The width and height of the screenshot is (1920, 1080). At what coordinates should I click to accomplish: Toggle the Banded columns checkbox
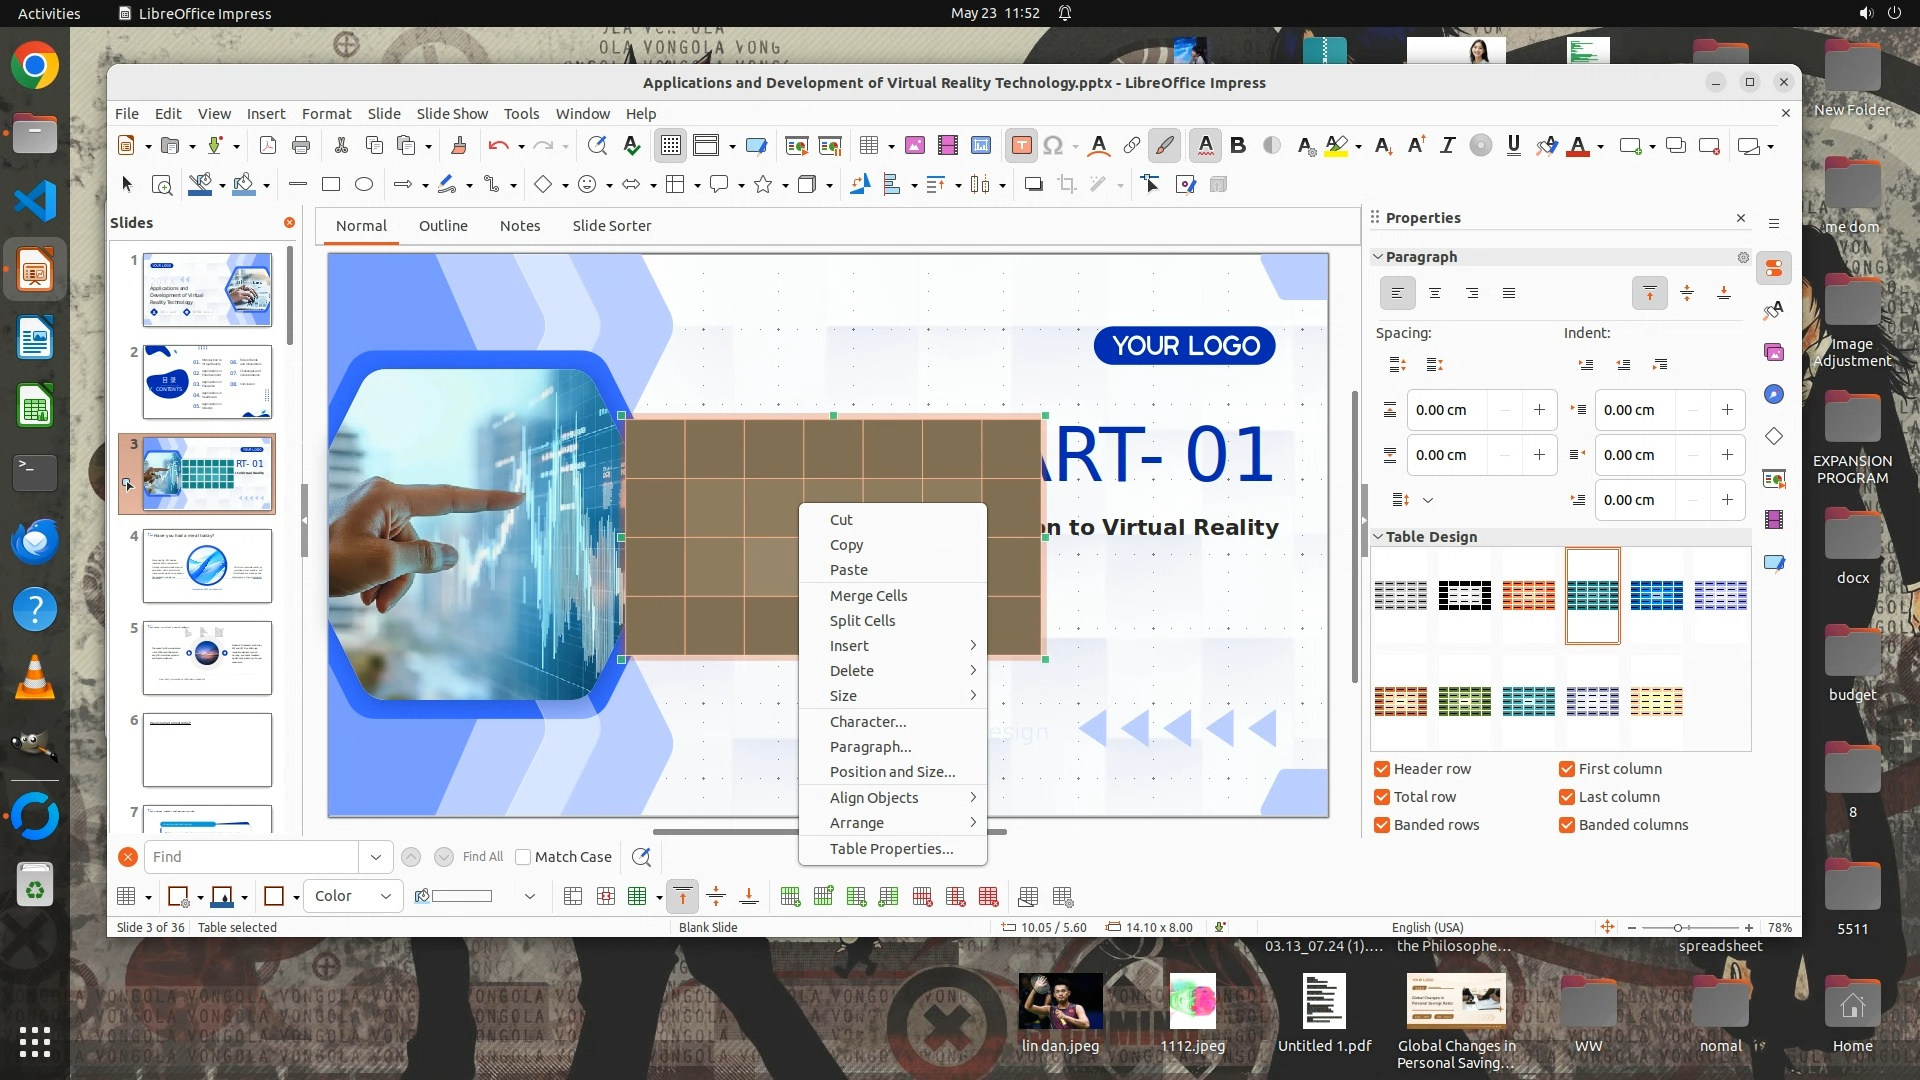point(1567,825)
